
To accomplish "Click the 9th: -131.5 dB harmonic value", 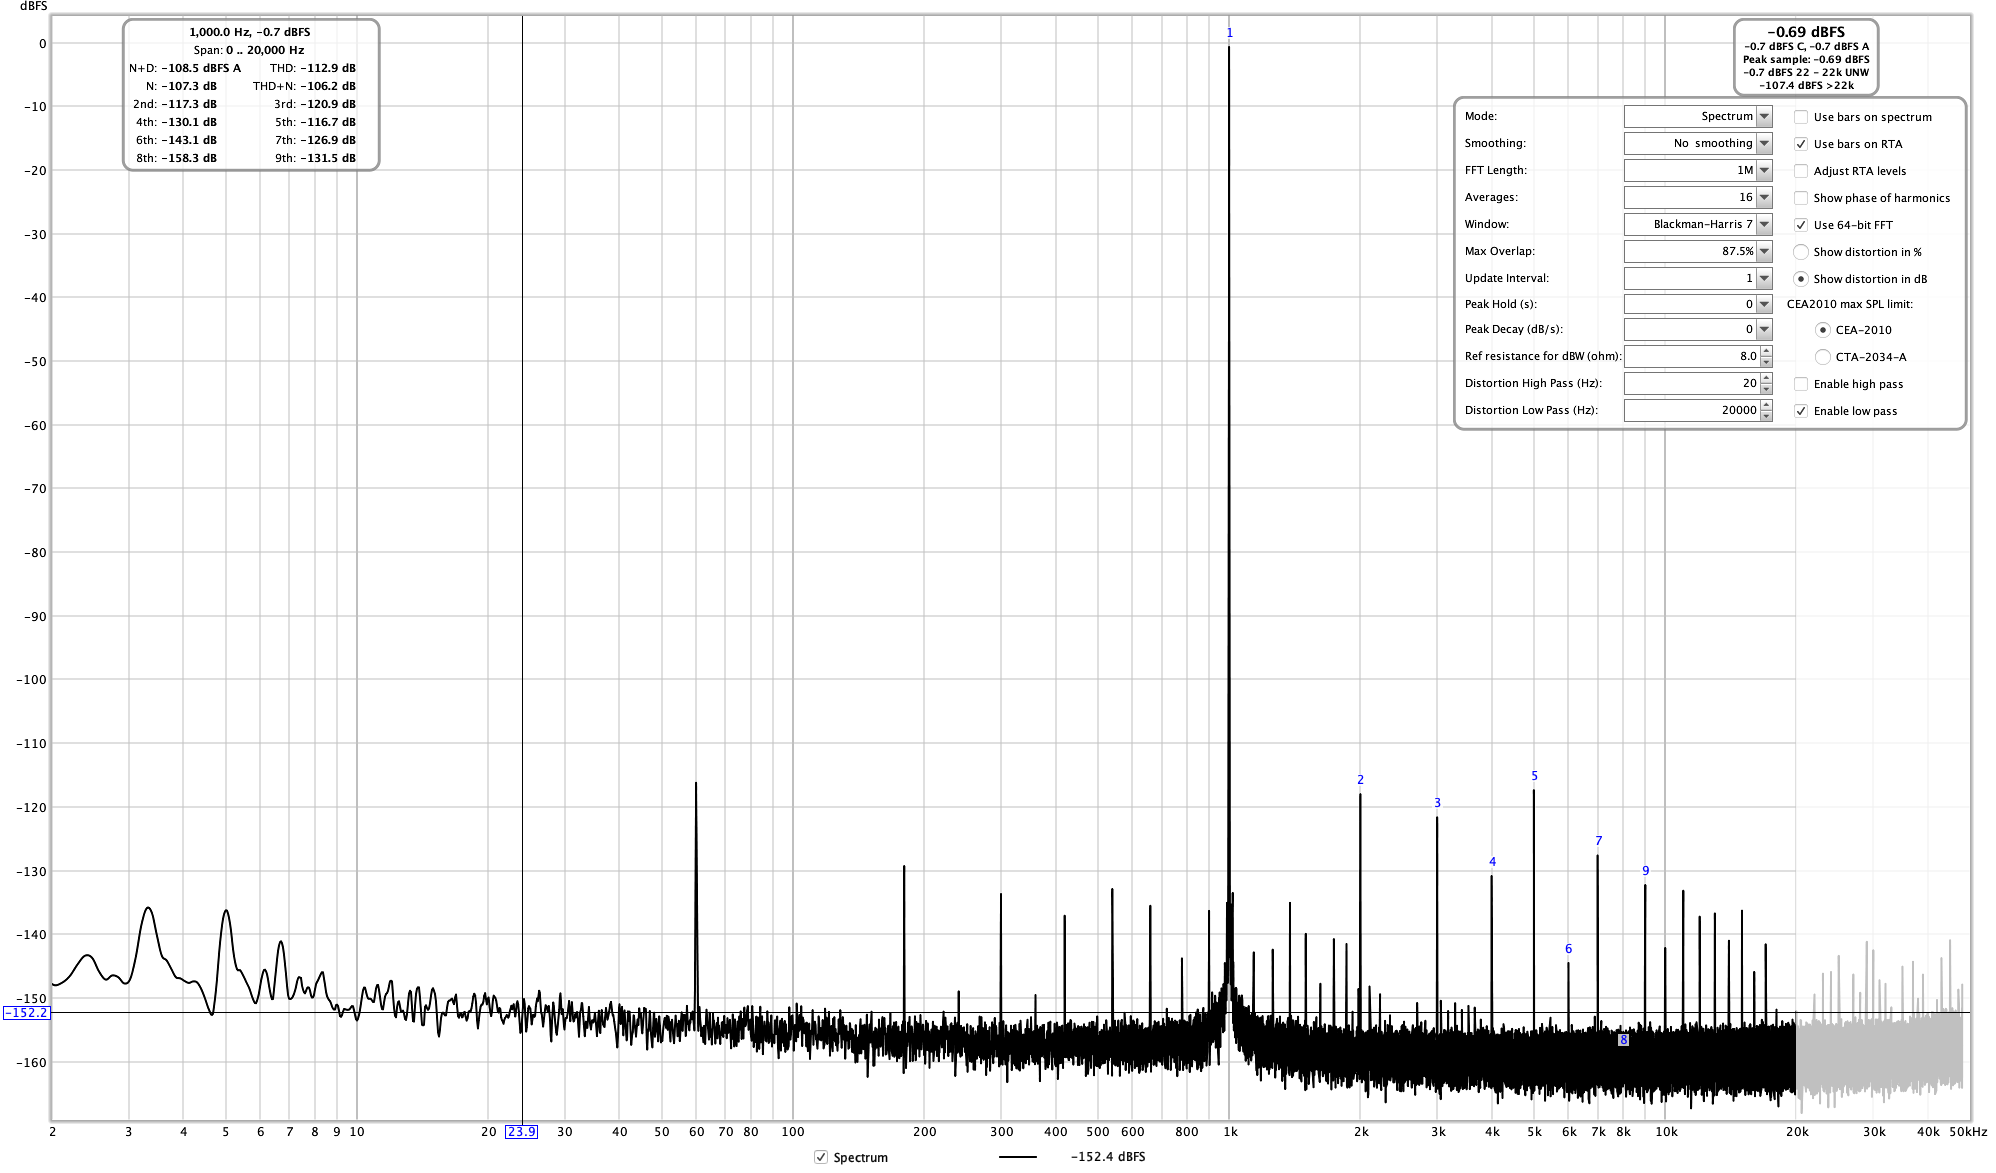I will (x=315, y=158).
